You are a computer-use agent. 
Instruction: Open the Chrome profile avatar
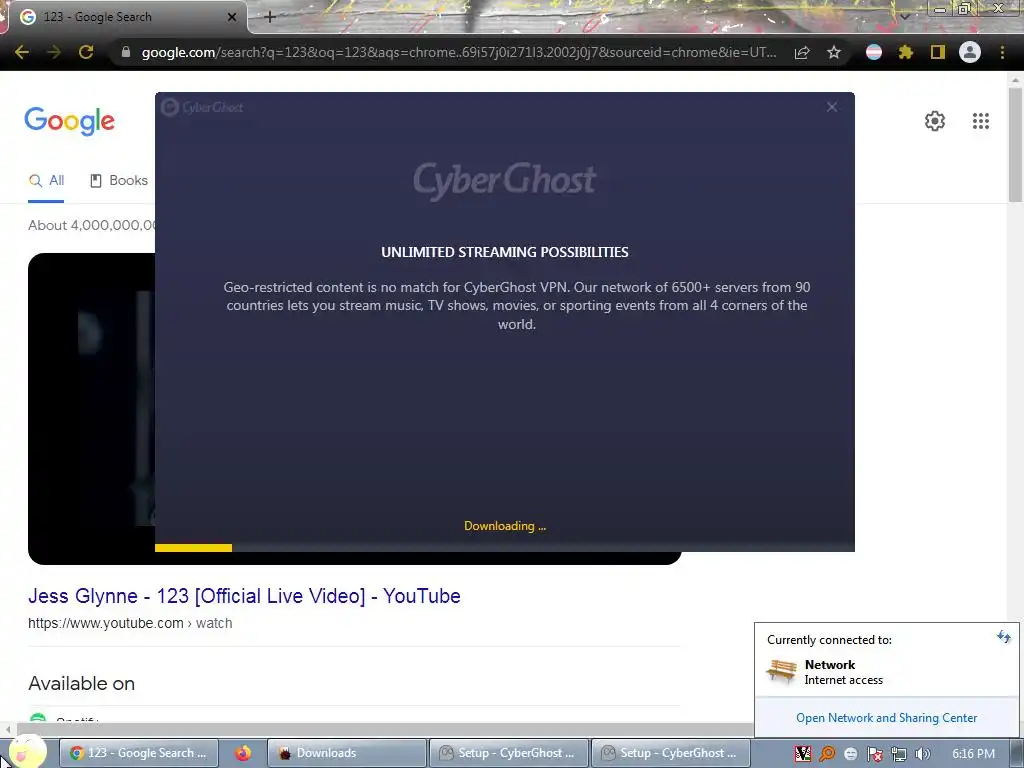(x=970, y=52)
